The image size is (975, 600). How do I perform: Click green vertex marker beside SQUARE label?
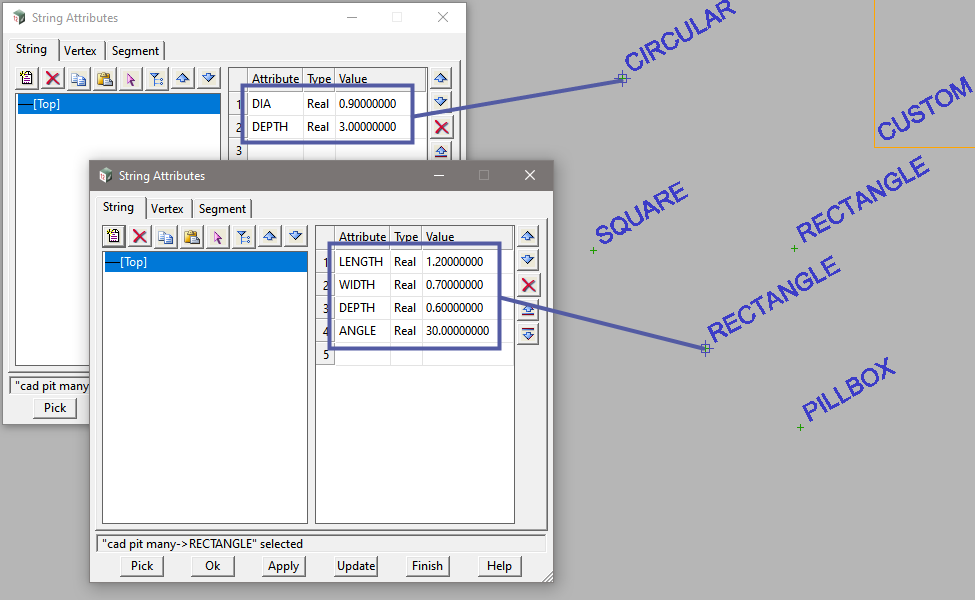(x=593, y=251)
